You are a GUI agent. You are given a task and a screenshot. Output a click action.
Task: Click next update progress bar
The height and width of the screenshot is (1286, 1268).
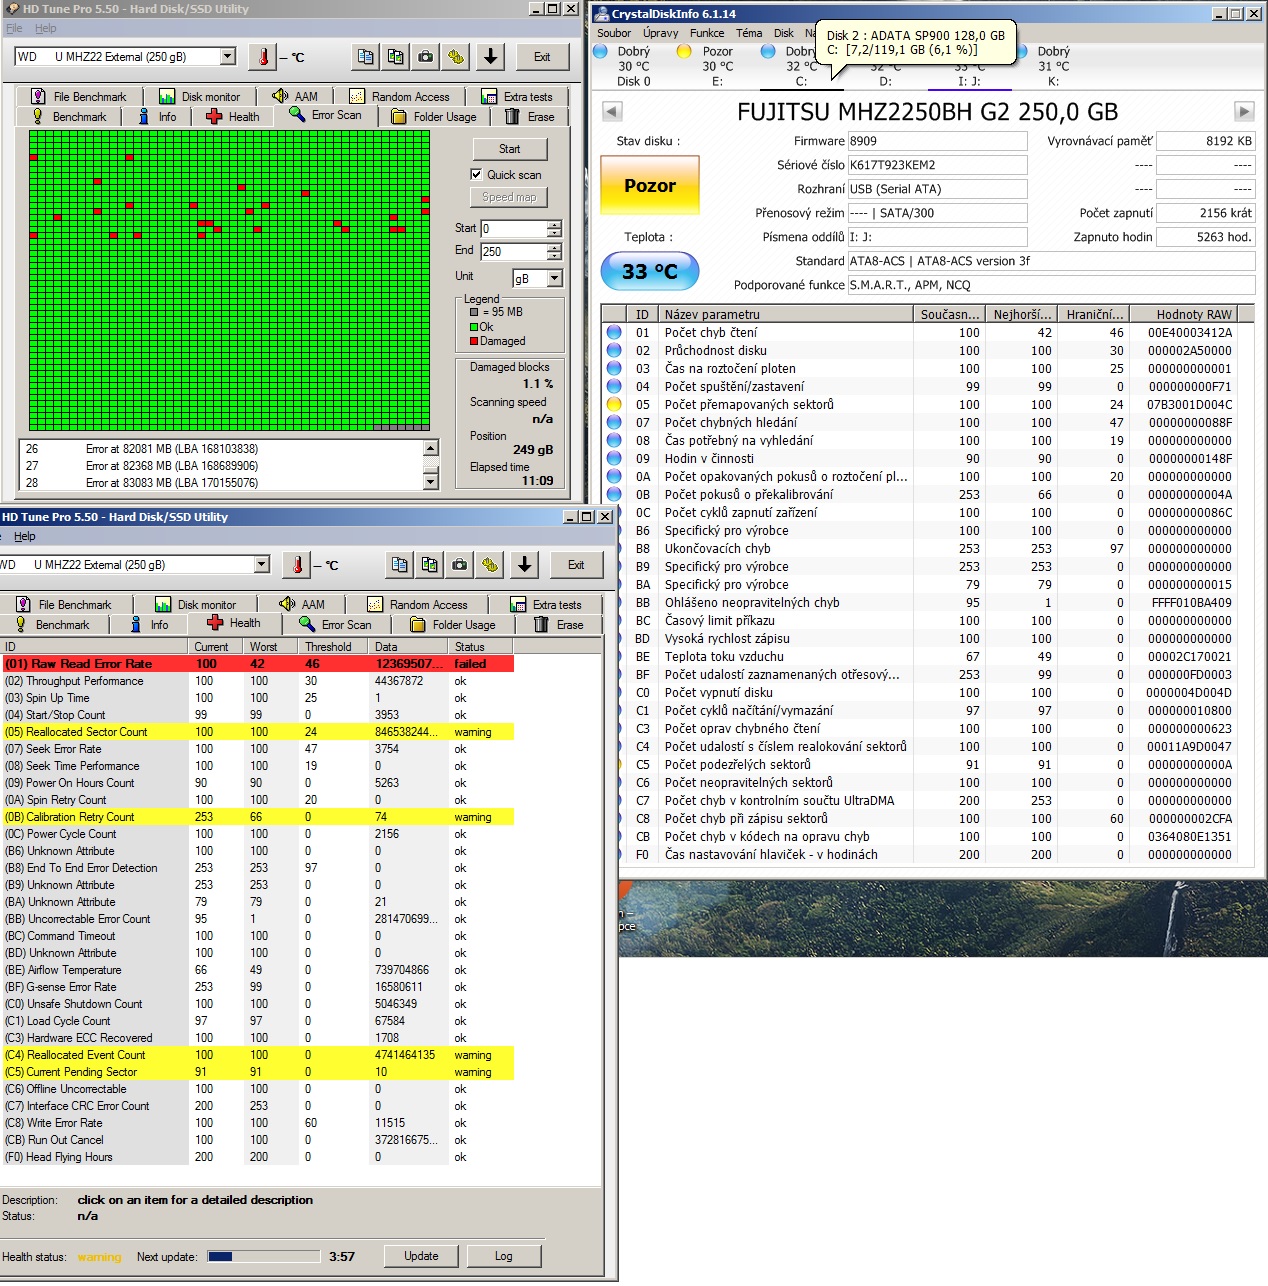point(264,1257)
